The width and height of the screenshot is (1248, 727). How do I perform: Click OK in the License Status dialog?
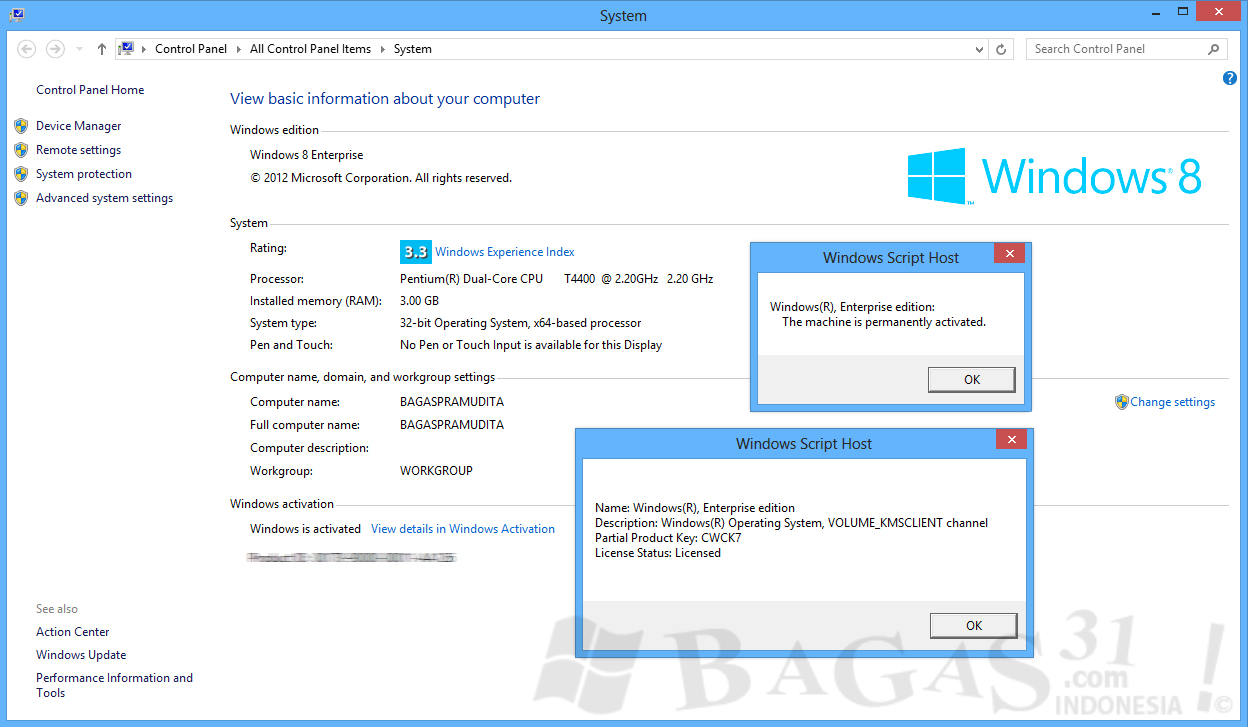[x=974, y=626]
